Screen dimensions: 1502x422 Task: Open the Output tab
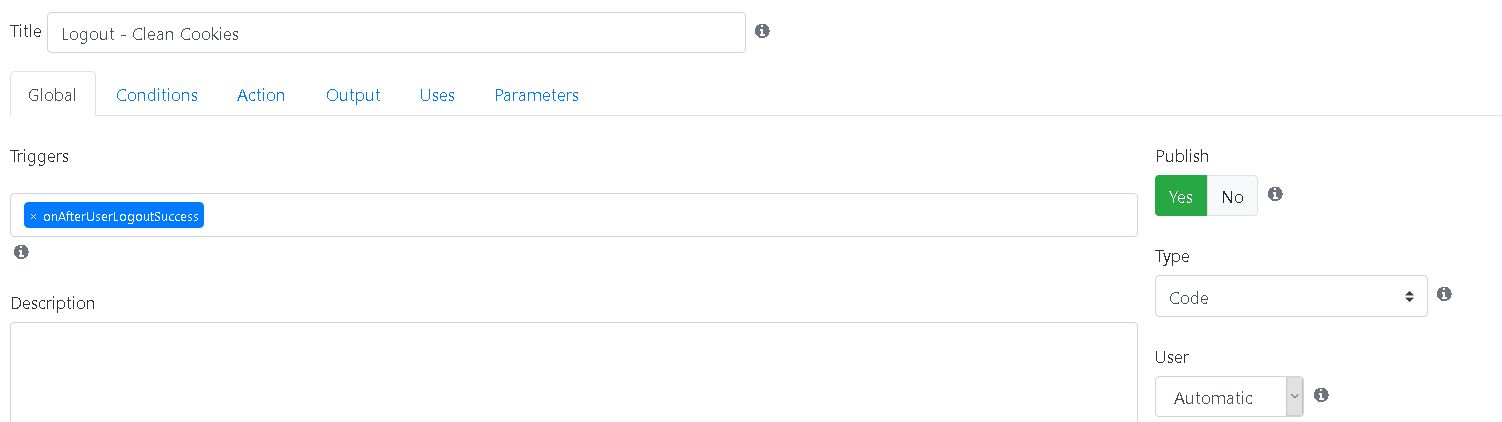tap(353, 95)
